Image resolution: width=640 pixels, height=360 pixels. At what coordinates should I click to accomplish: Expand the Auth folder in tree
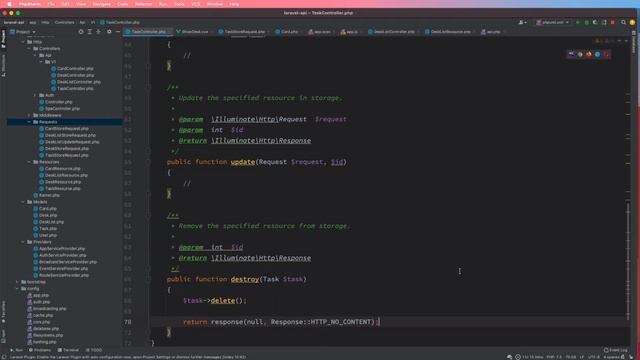[36, 95]
